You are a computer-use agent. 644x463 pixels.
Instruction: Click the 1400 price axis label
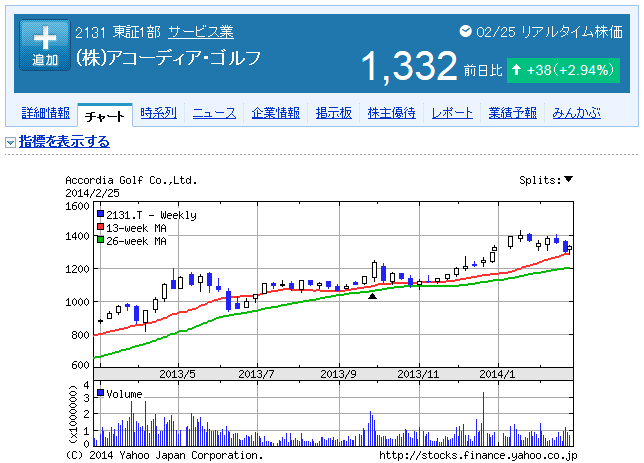click(77, 236)
